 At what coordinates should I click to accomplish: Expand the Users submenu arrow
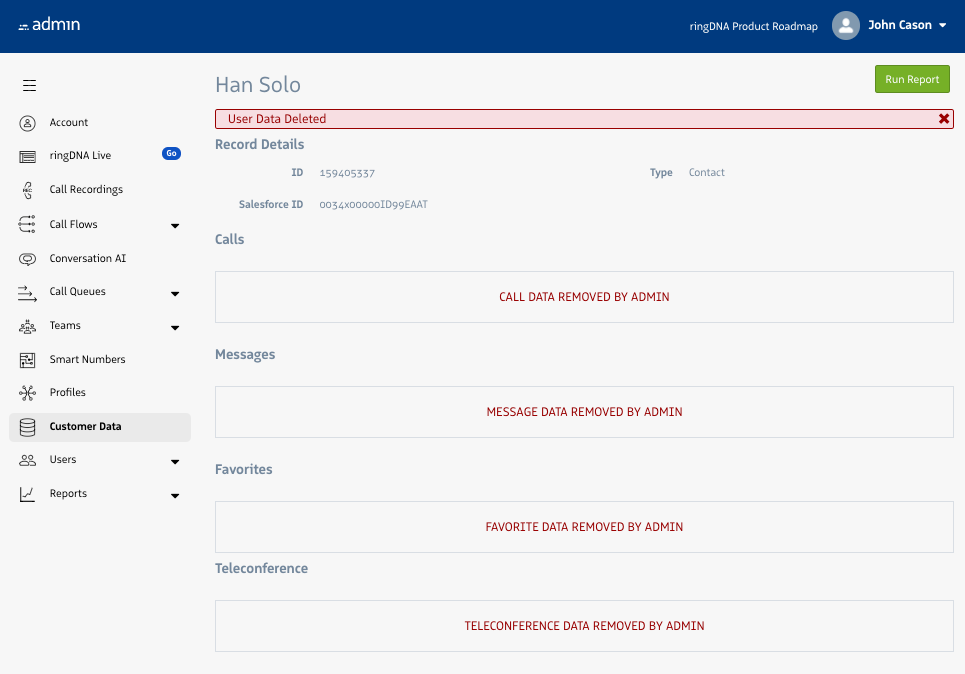175,462
